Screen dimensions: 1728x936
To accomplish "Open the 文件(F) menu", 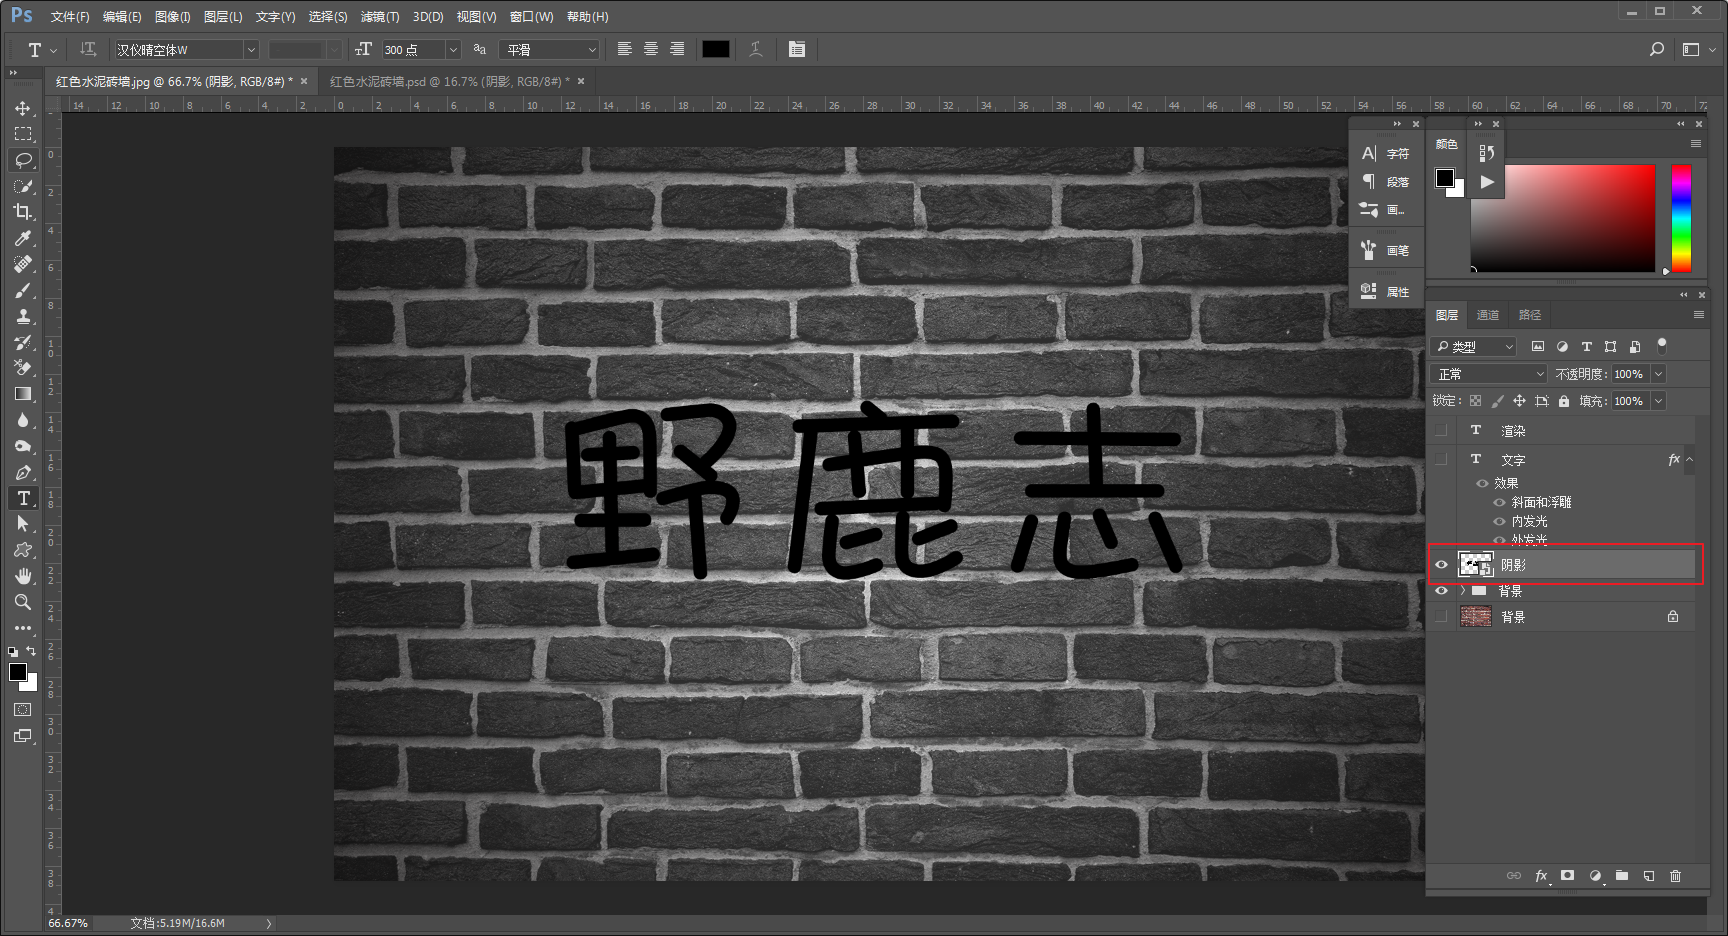I will 70,17.
